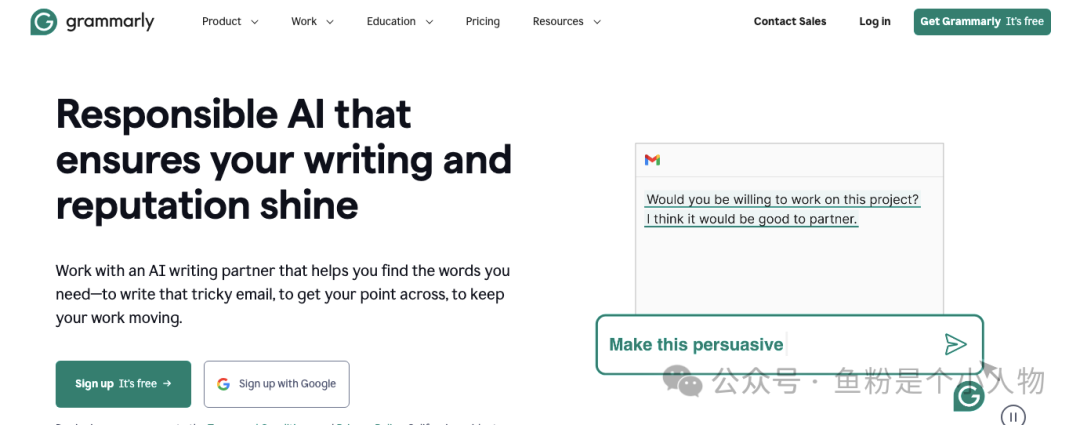Click Sign up with Google button
Screen dimensions: 1080x425
(276, 384)
